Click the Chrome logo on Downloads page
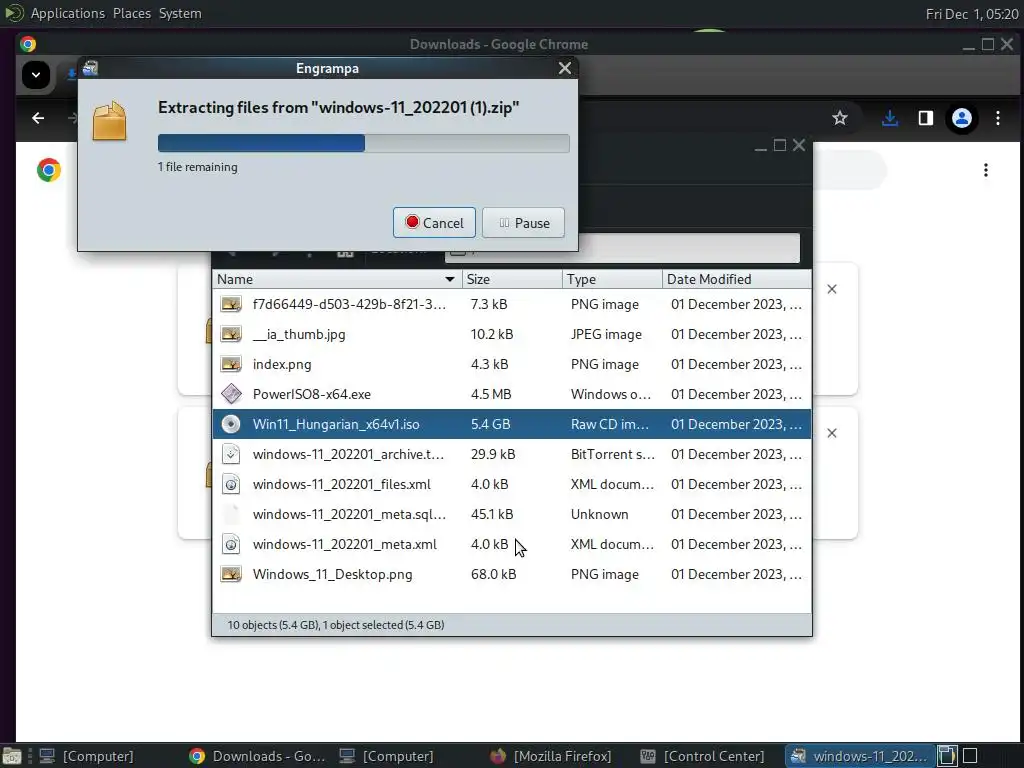The image size is (1024, 768). [x=48, y=170]
